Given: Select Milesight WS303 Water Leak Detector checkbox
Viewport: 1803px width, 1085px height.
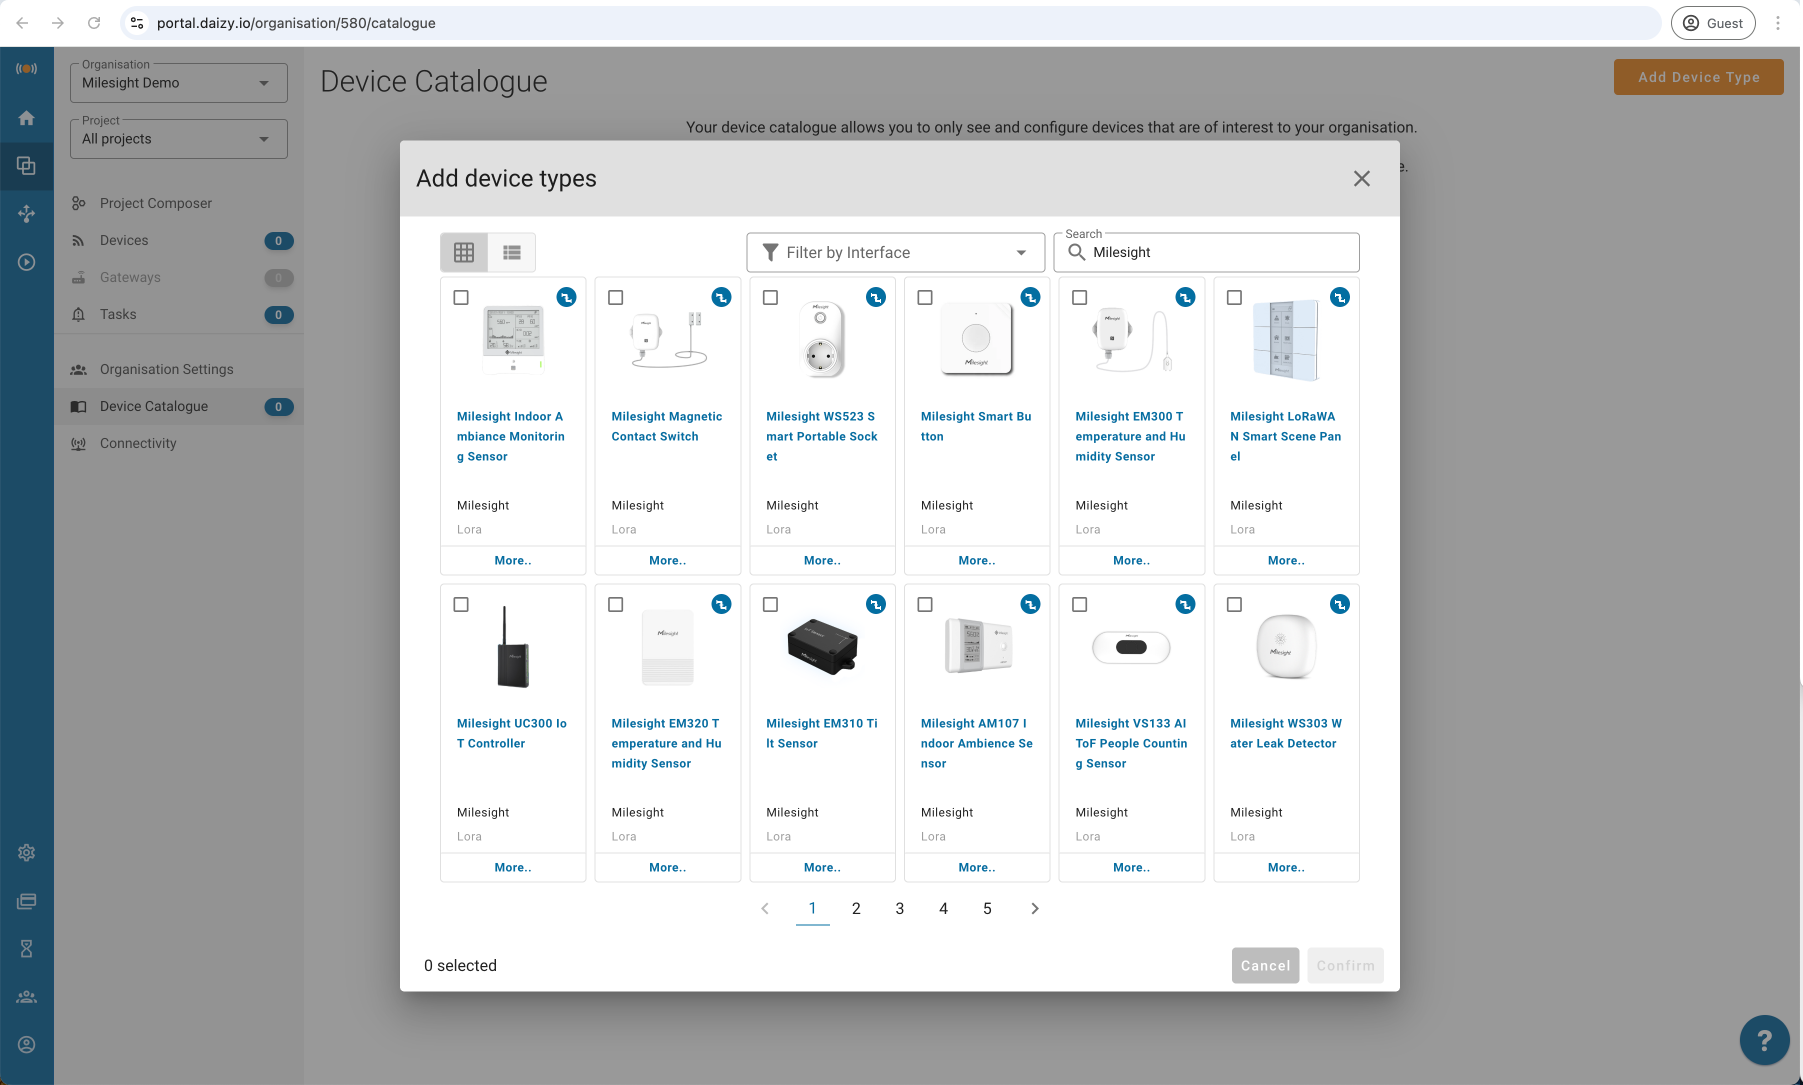Looking at the screenshot, I should pos(1234,604).
